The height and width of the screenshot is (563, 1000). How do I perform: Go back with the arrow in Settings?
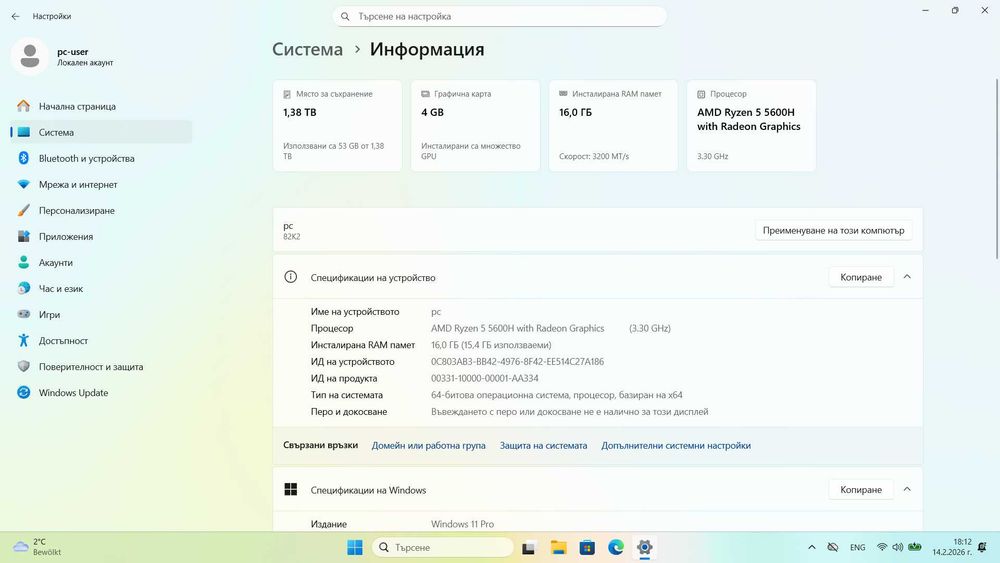tap(15, 17)
